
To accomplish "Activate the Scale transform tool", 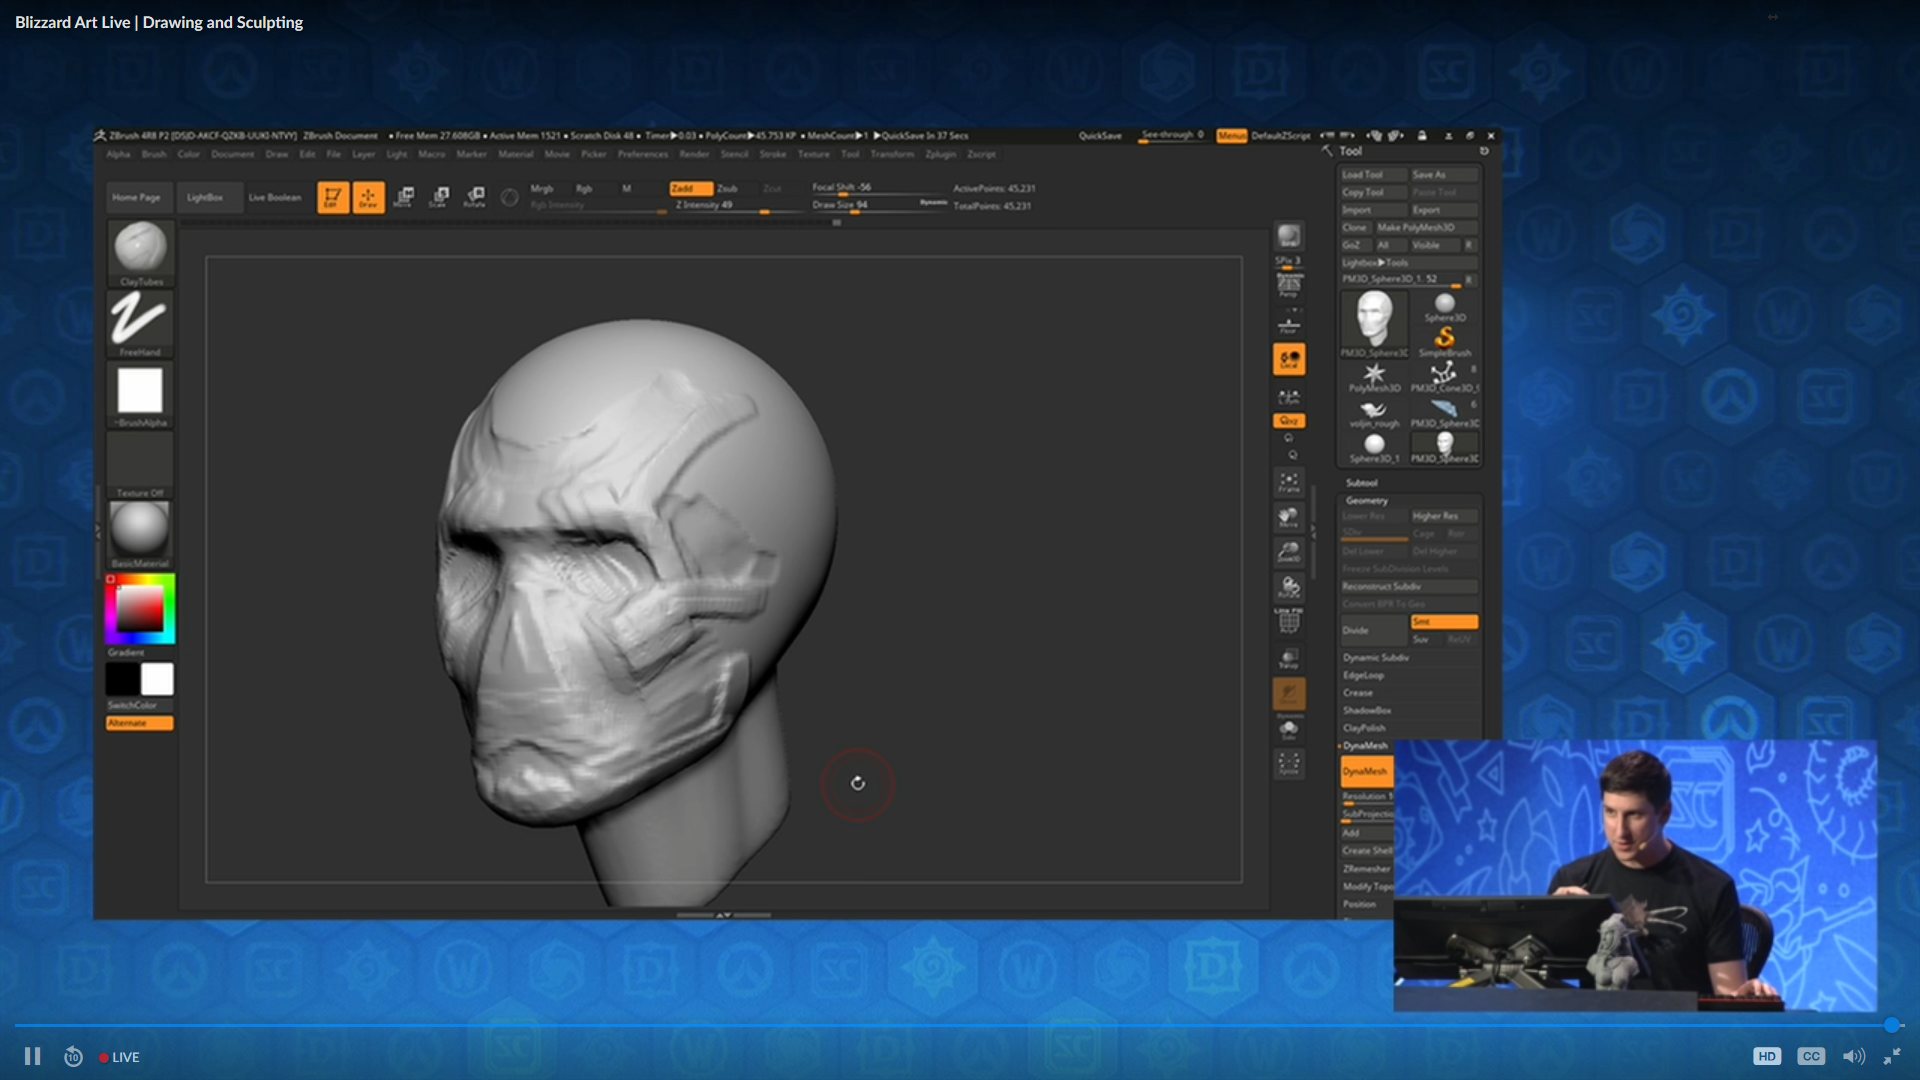I will coord(439,196).
